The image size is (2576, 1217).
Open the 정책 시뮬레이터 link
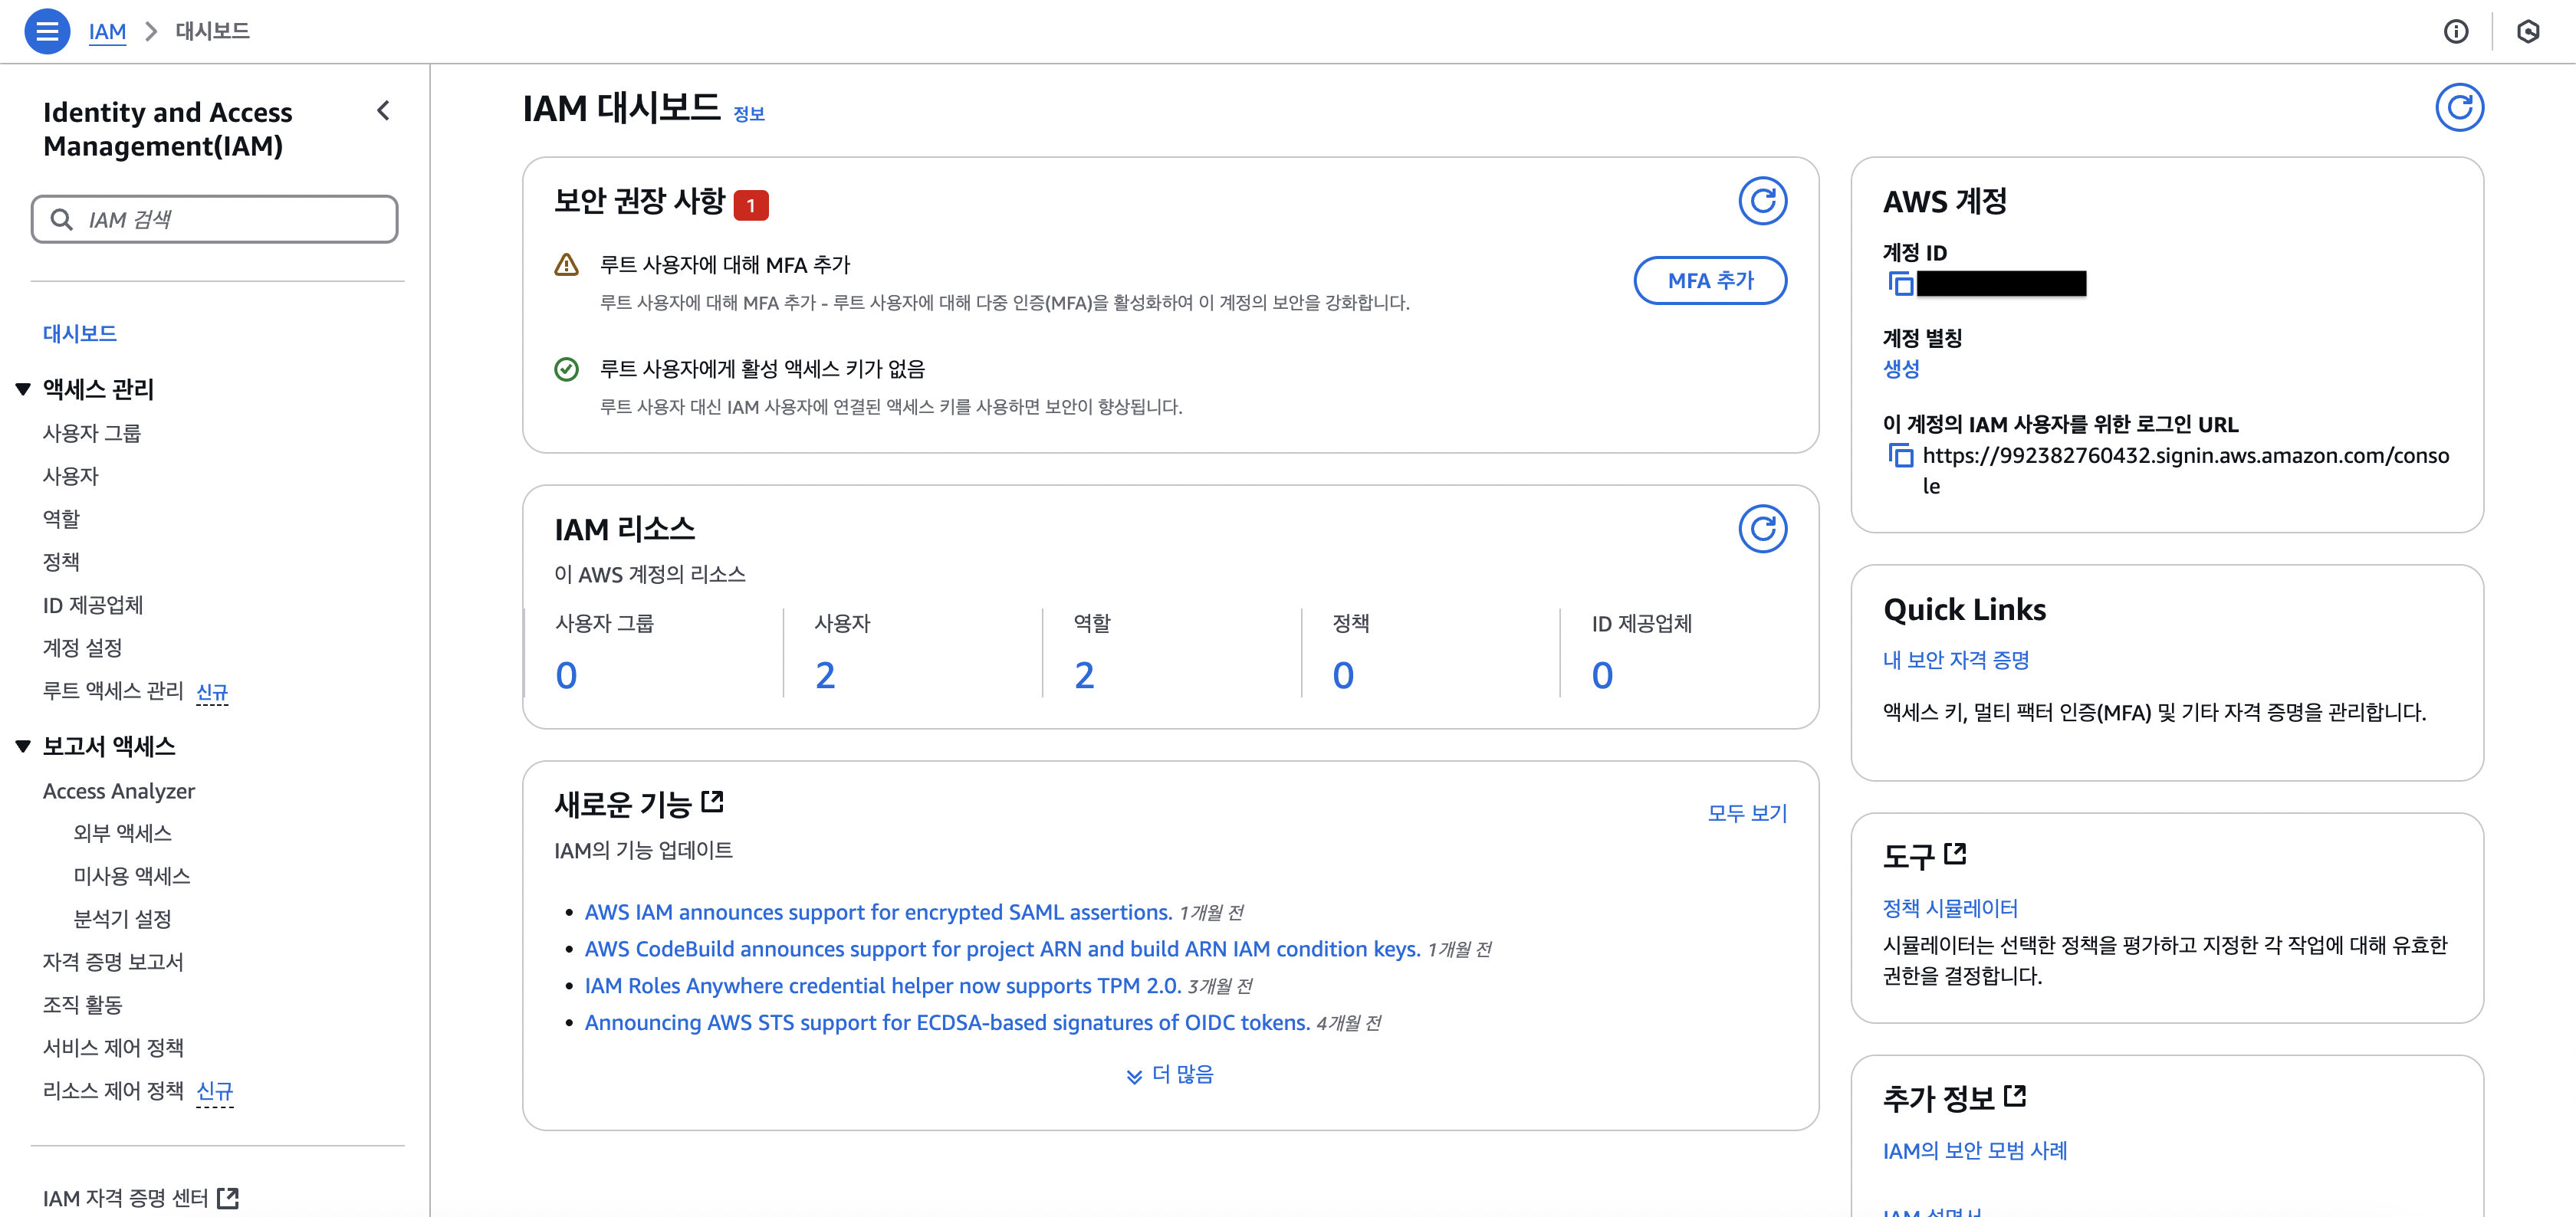click(x=1949, y=908)
